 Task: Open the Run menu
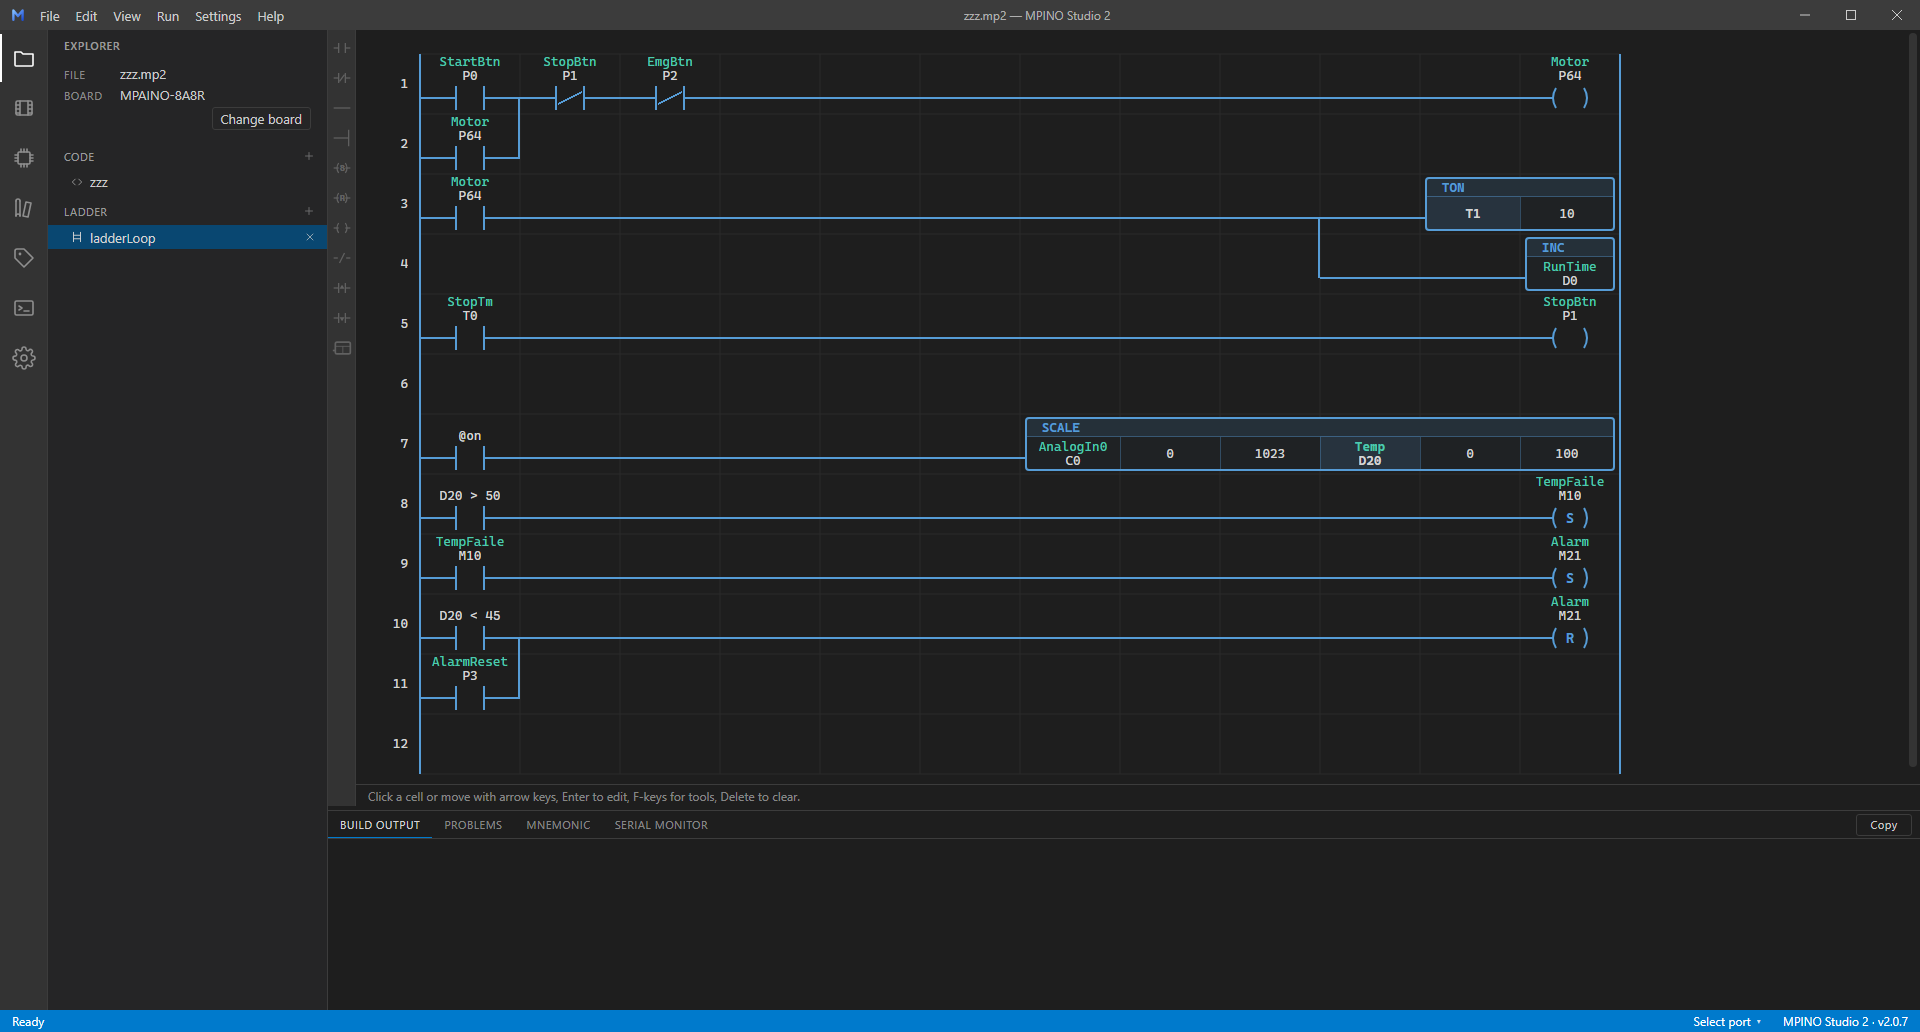point(168,16)
